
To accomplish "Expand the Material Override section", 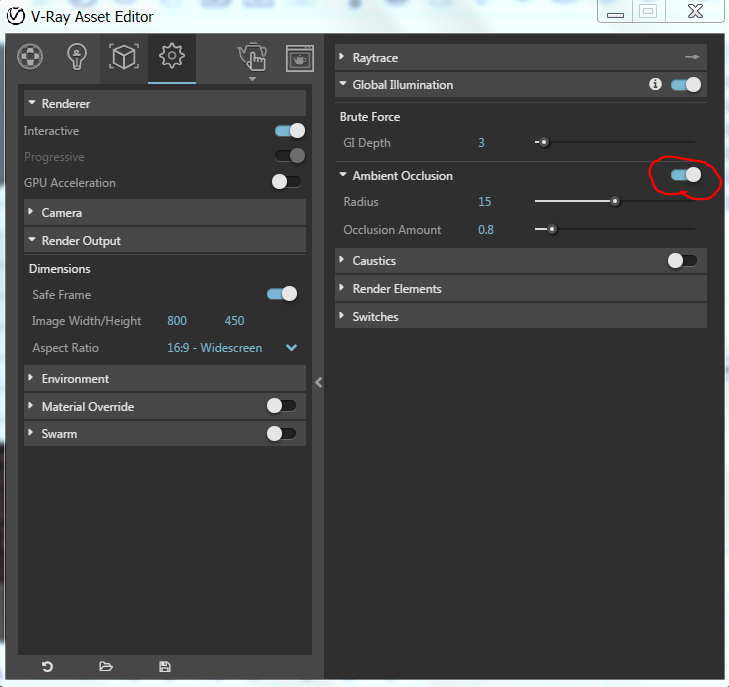I will [x=31, y=405].
